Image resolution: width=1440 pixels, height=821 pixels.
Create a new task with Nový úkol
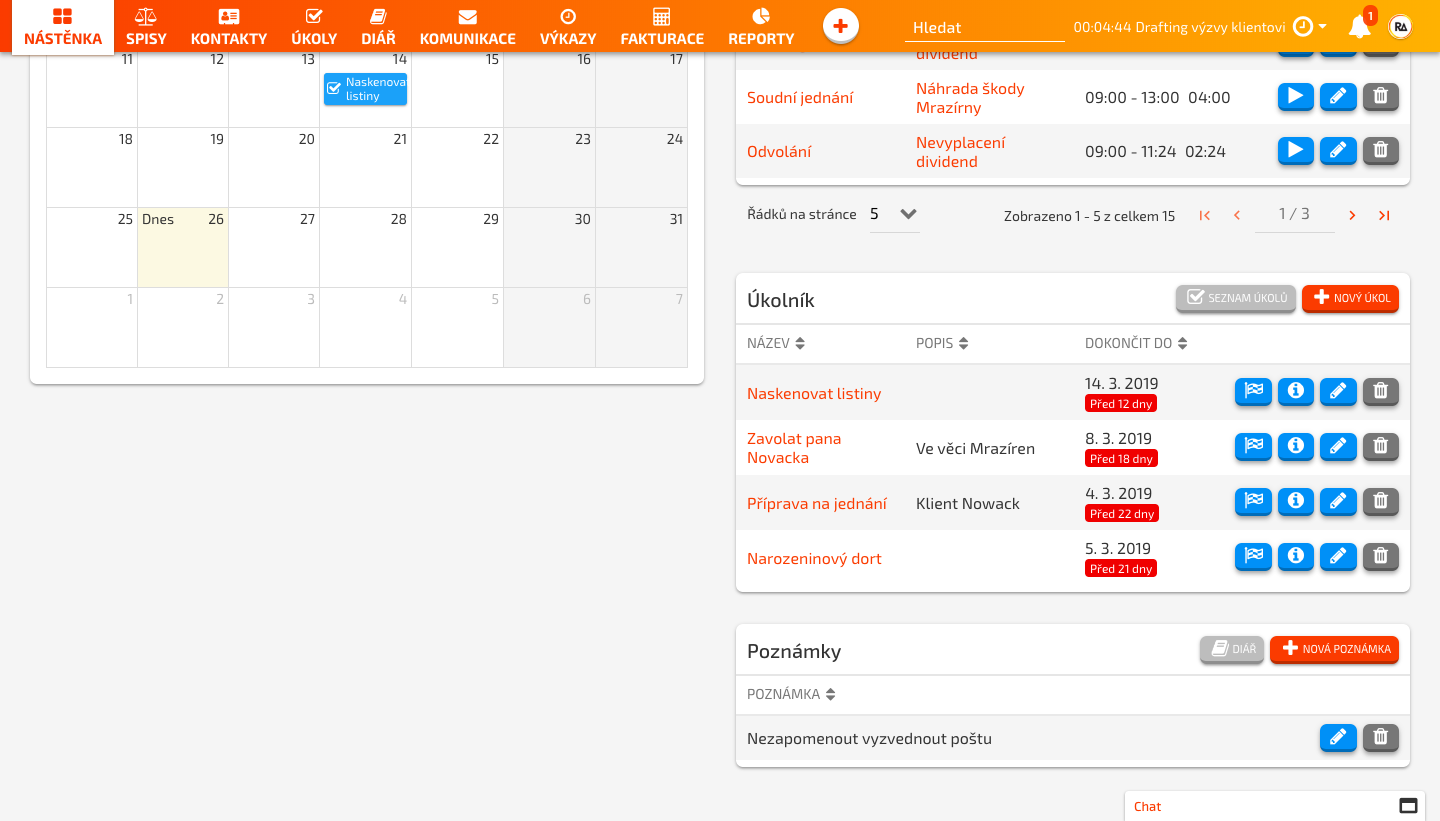click(x=1350, y=298)
